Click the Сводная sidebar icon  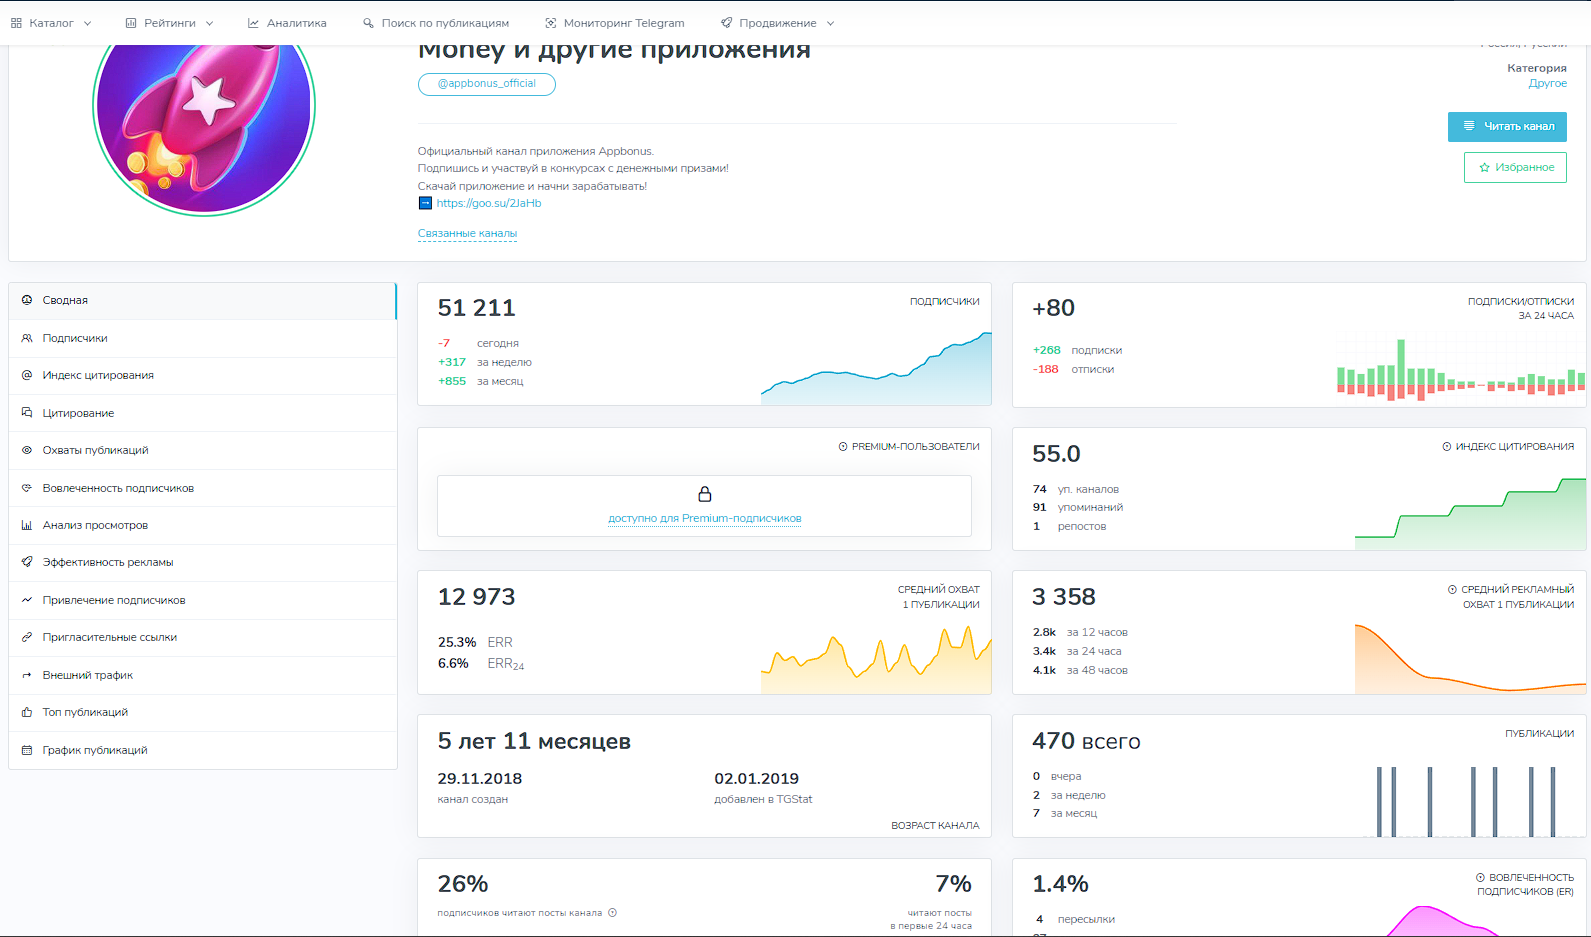click(27, 300)
